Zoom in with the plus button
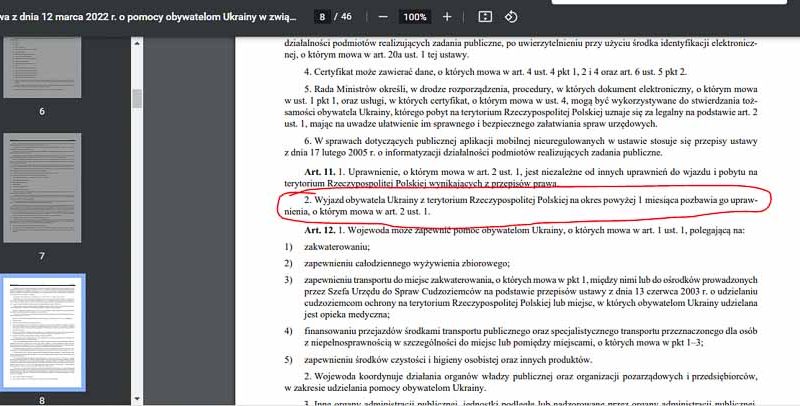Screen dimensions: 800x406 click(x=447, y=17)
